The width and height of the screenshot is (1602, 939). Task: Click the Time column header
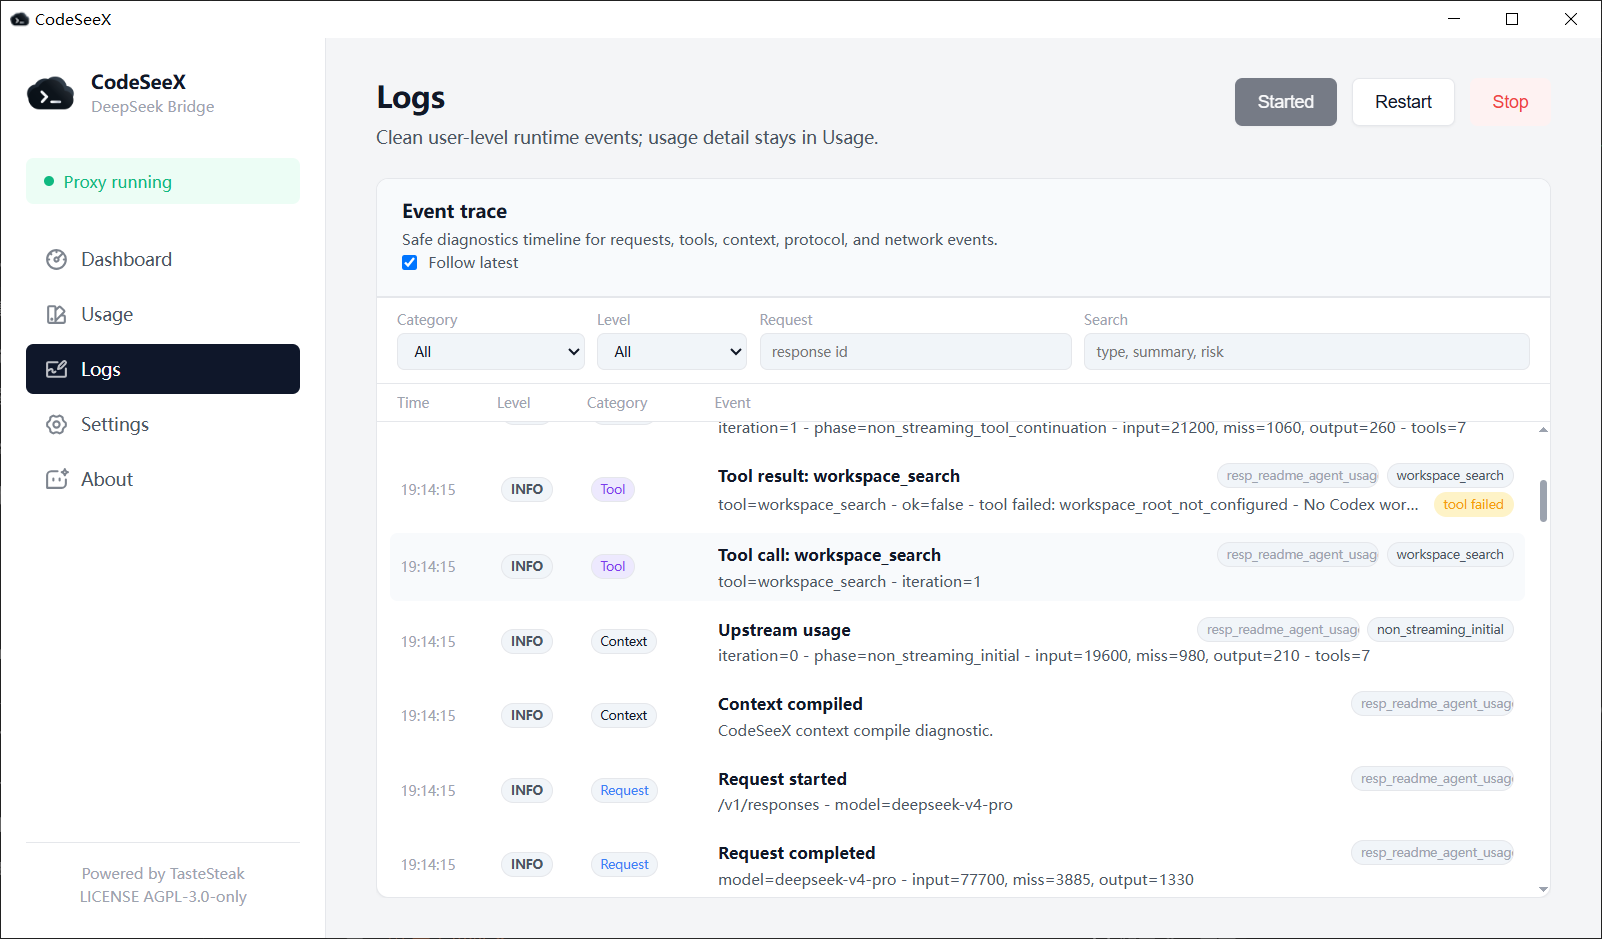[413, 403]
